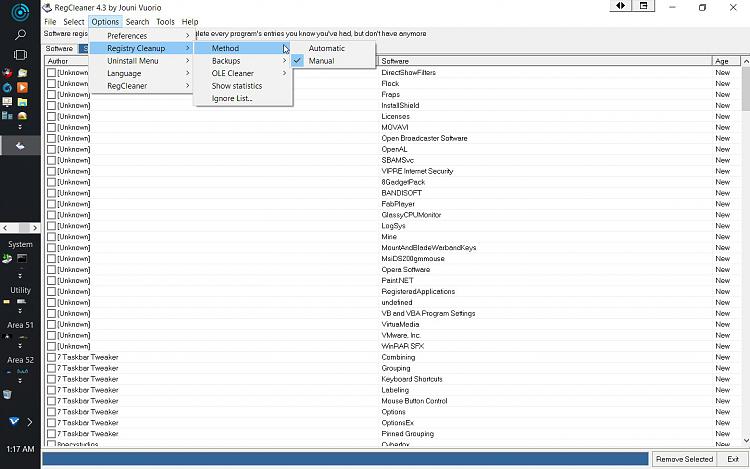Viewport: 750px width, 469px height.
Task: Open the blue swirl app on taskbar
Action: tap(7, 87)
